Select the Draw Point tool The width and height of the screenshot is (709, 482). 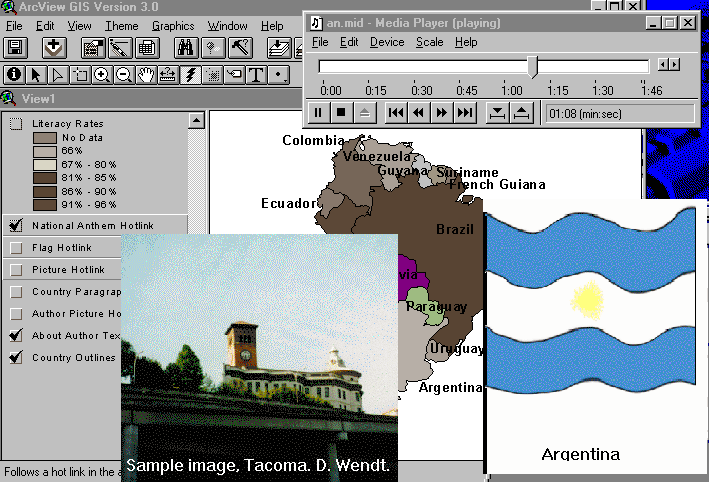279,75
